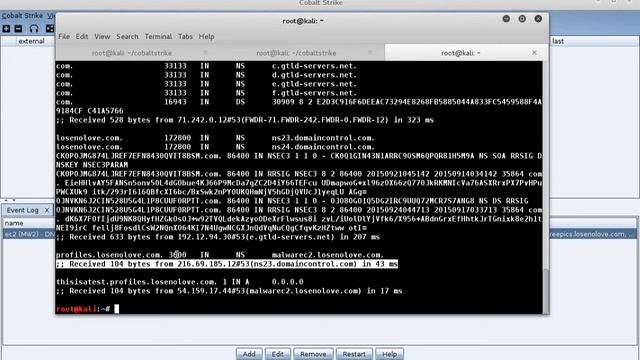Open the terminal File menu
Screen dimensions: 640x360
pos(64,36)
